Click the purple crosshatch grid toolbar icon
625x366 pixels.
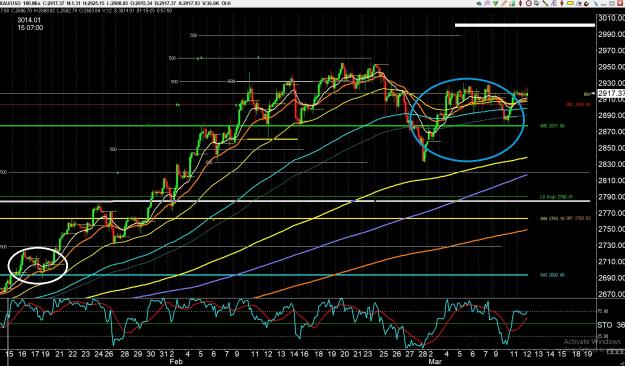tap(487, 3)
